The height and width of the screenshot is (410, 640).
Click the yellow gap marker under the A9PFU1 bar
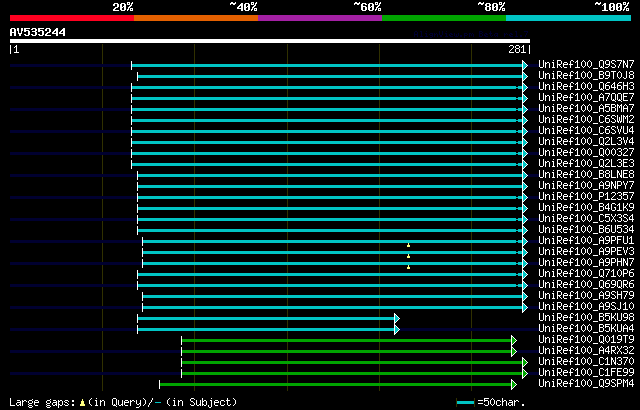[x=408, y=245]
